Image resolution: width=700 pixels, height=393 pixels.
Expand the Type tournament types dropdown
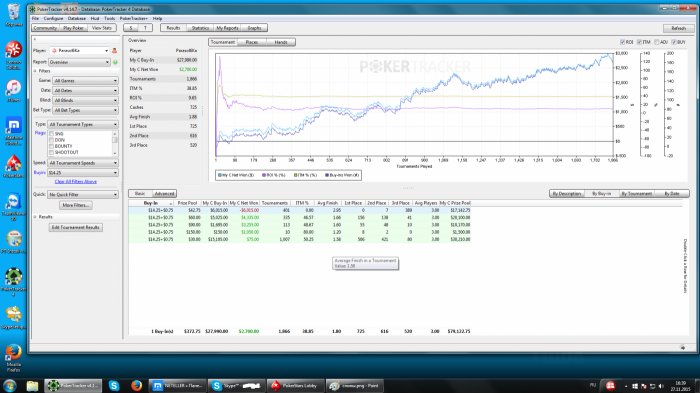pyautogui.click(x=83, y=125)
